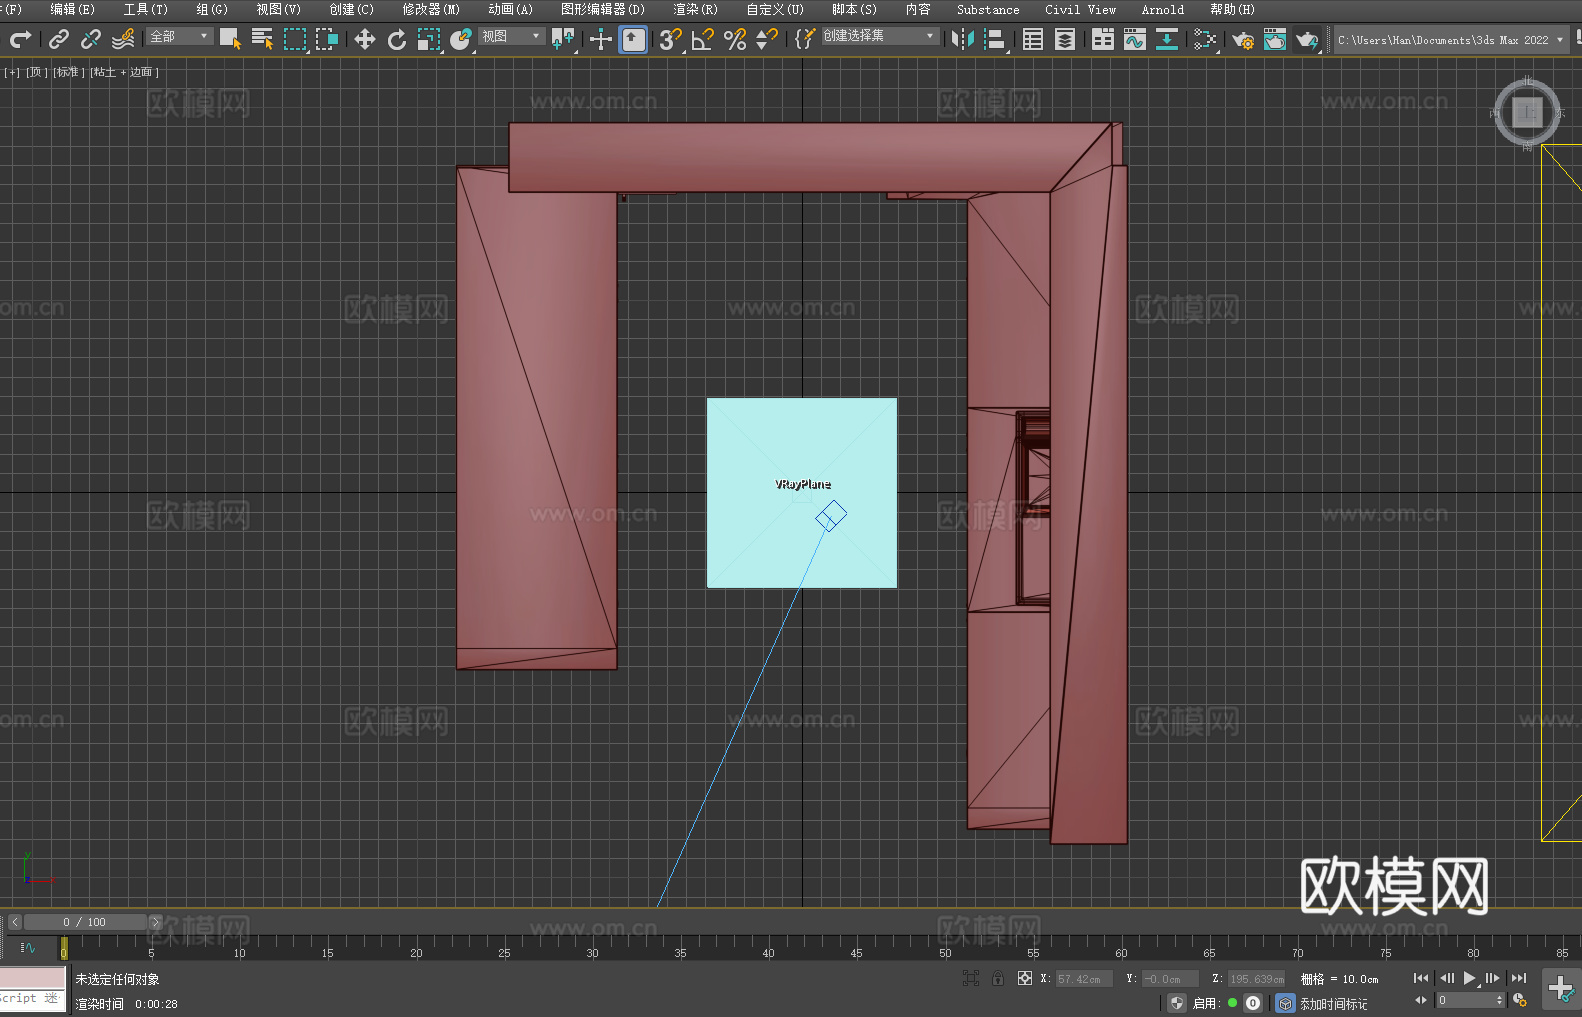
Task: Open the [顶] viewport view menu
Action: coord(37,72)
